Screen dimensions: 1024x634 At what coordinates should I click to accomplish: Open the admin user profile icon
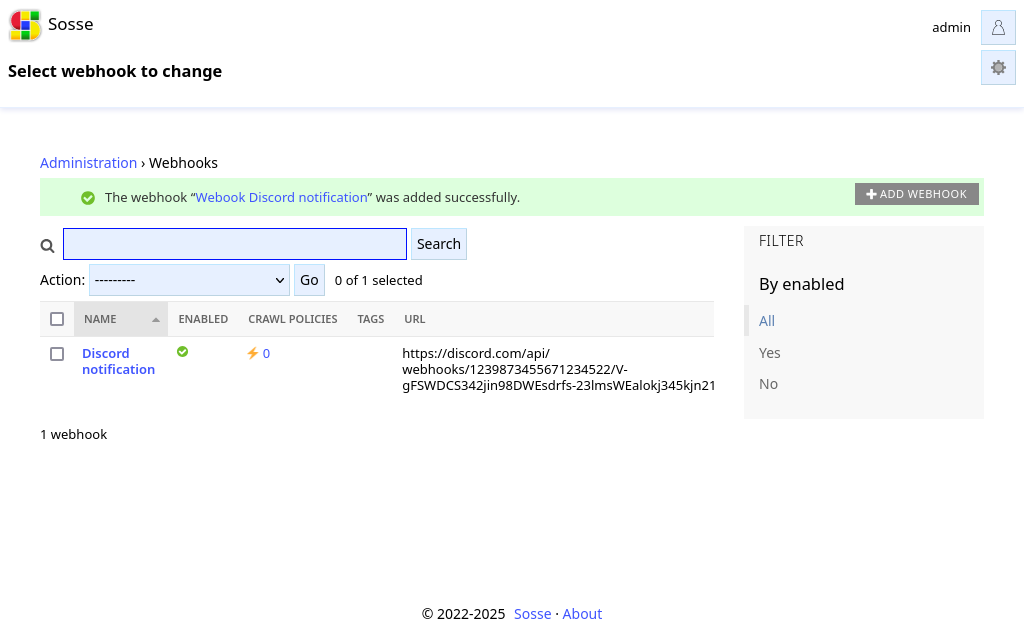[x=998, y=27]
